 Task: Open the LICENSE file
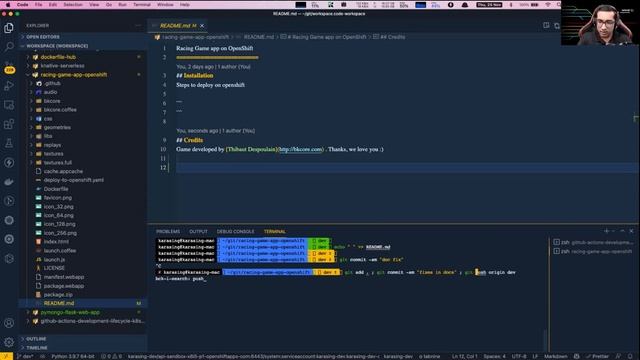pos(54,268)
